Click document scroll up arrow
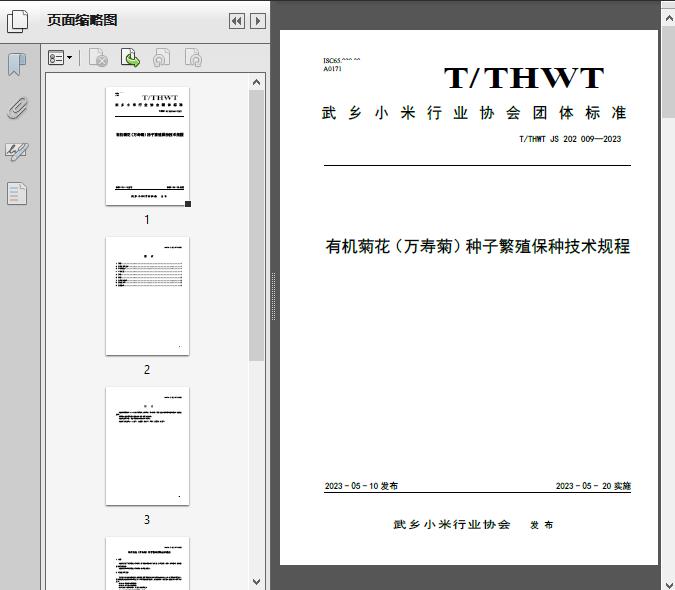This screenshot has width=675, height=590. pos(669,18)
